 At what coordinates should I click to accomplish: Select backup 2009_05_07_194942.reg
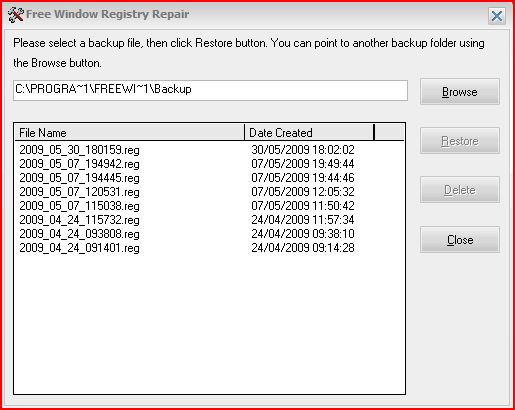coord(79,164)
